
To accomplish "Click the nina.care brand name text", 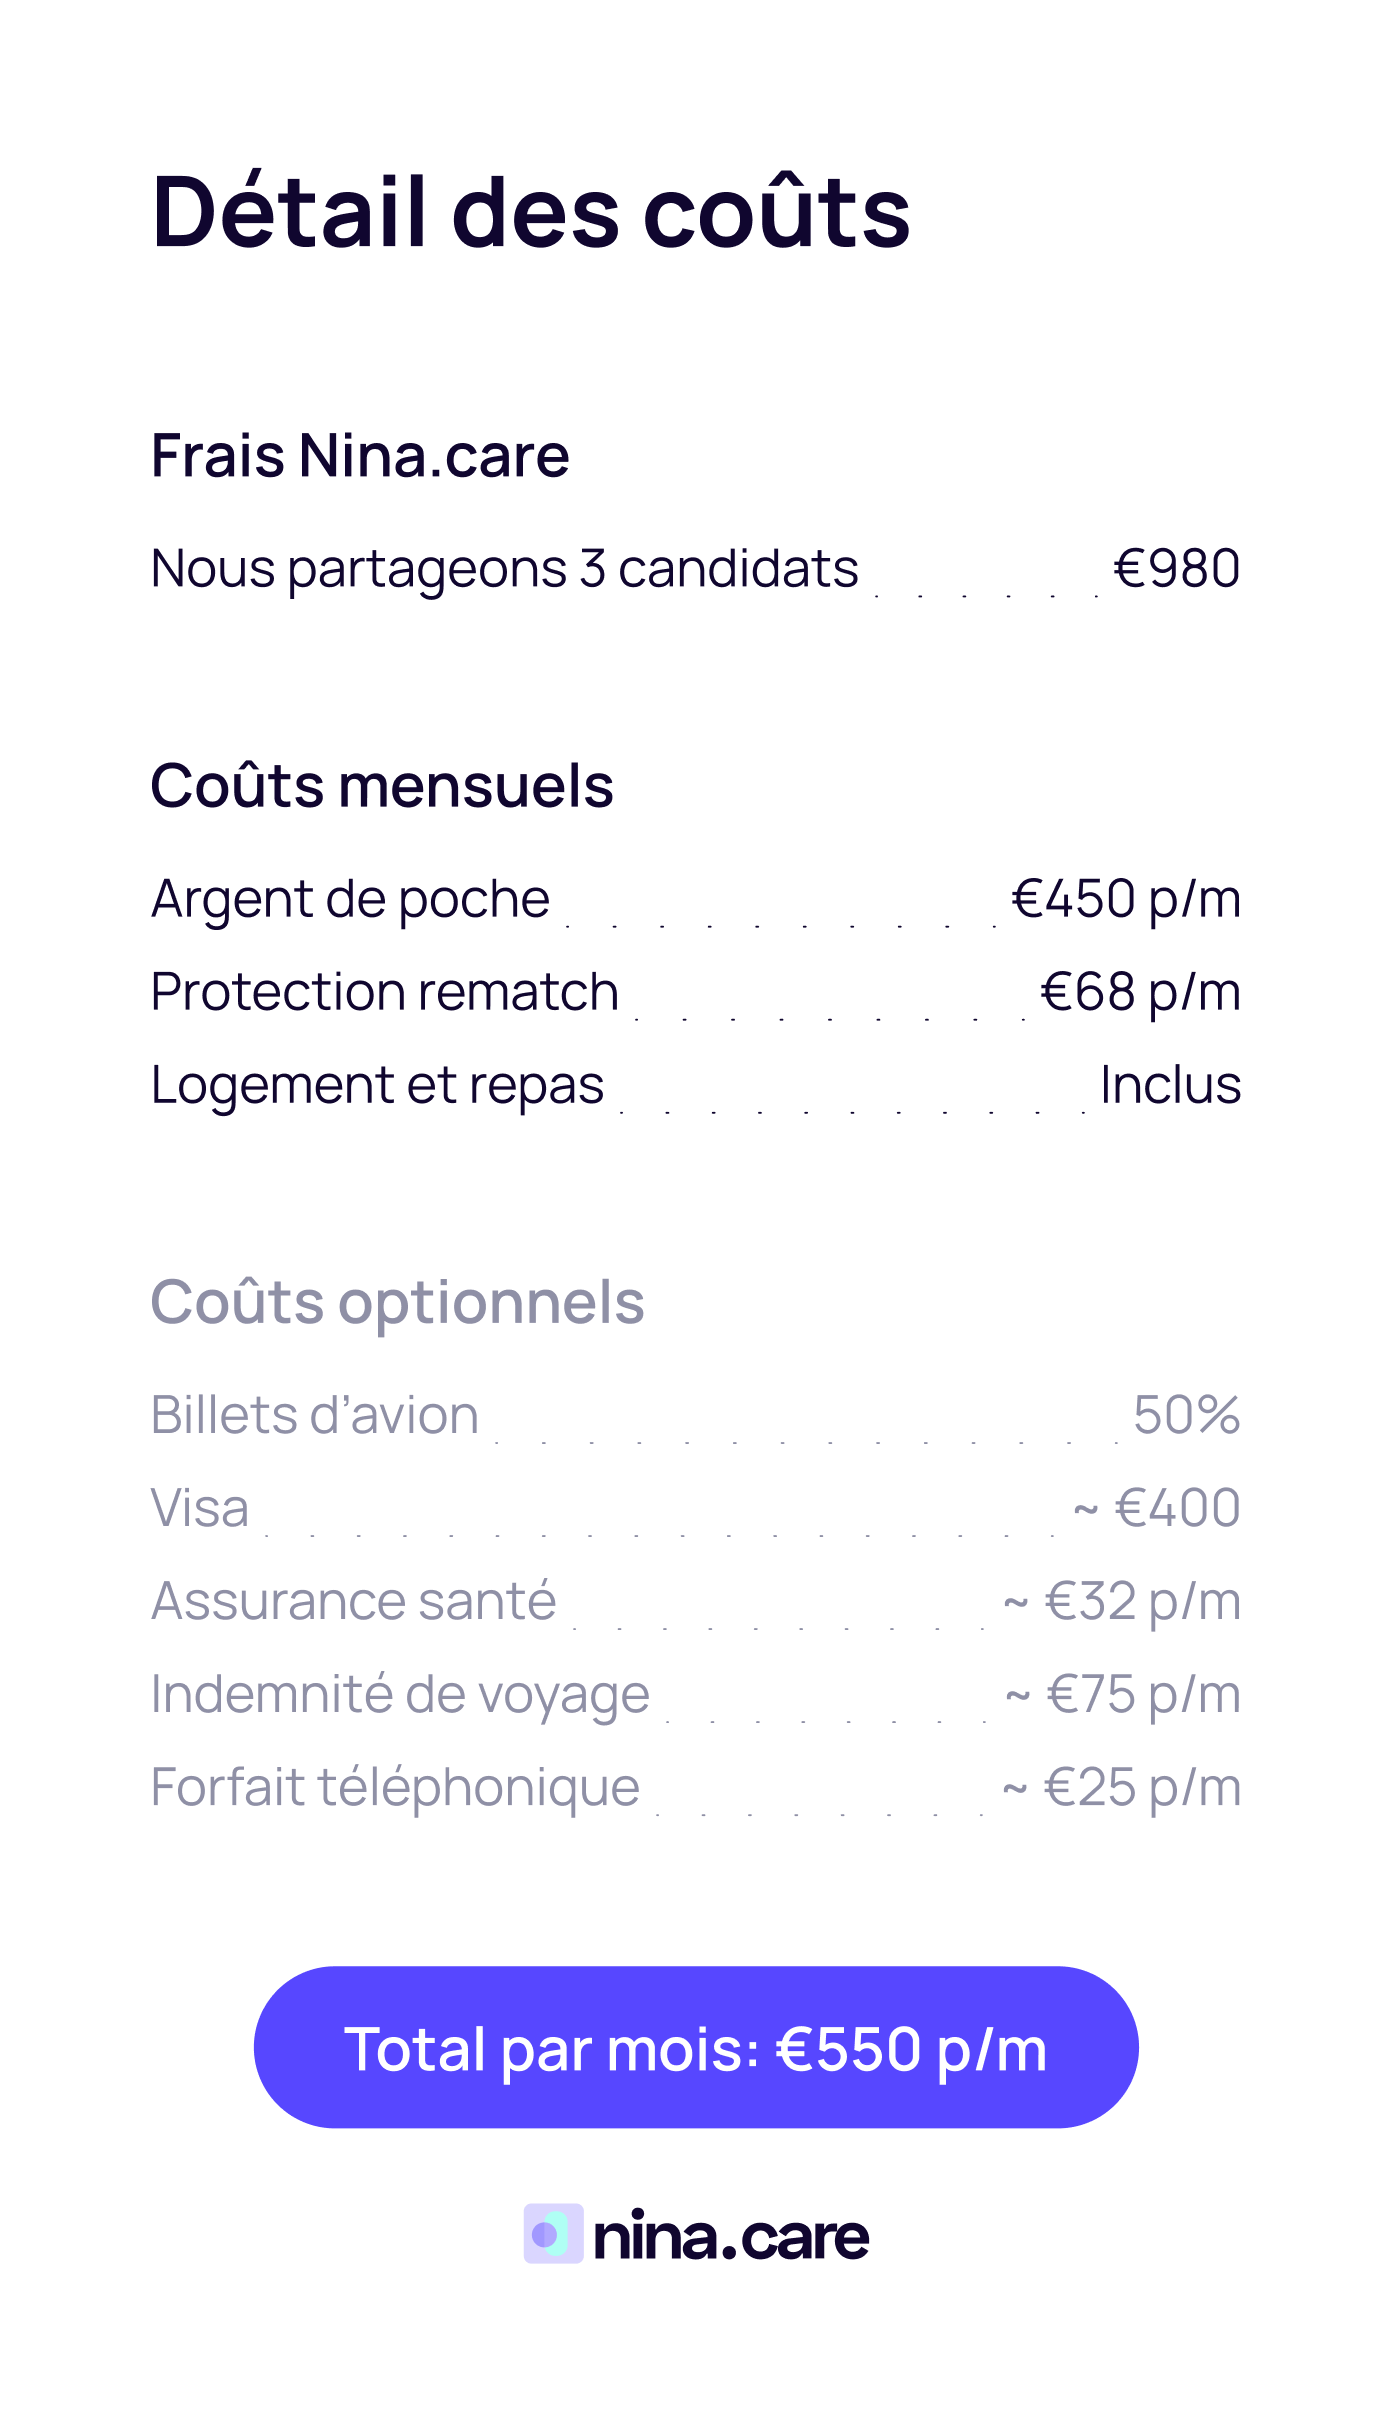I will click(731, 2236).
